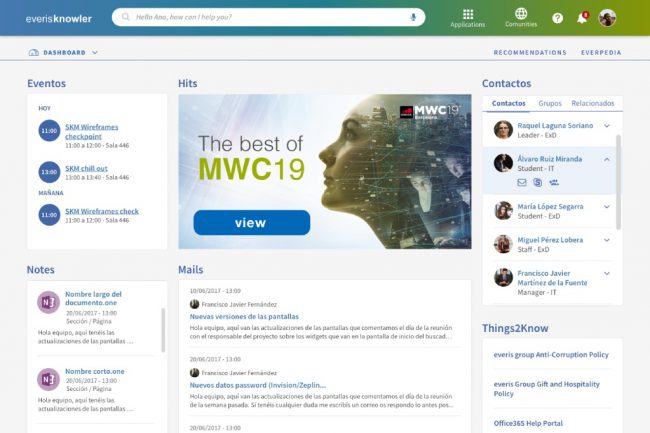Image resolution: width=650 pixels, height=433 pixels.
Task: Click the view button on MWC19 banner
Action: coord(252,223)
